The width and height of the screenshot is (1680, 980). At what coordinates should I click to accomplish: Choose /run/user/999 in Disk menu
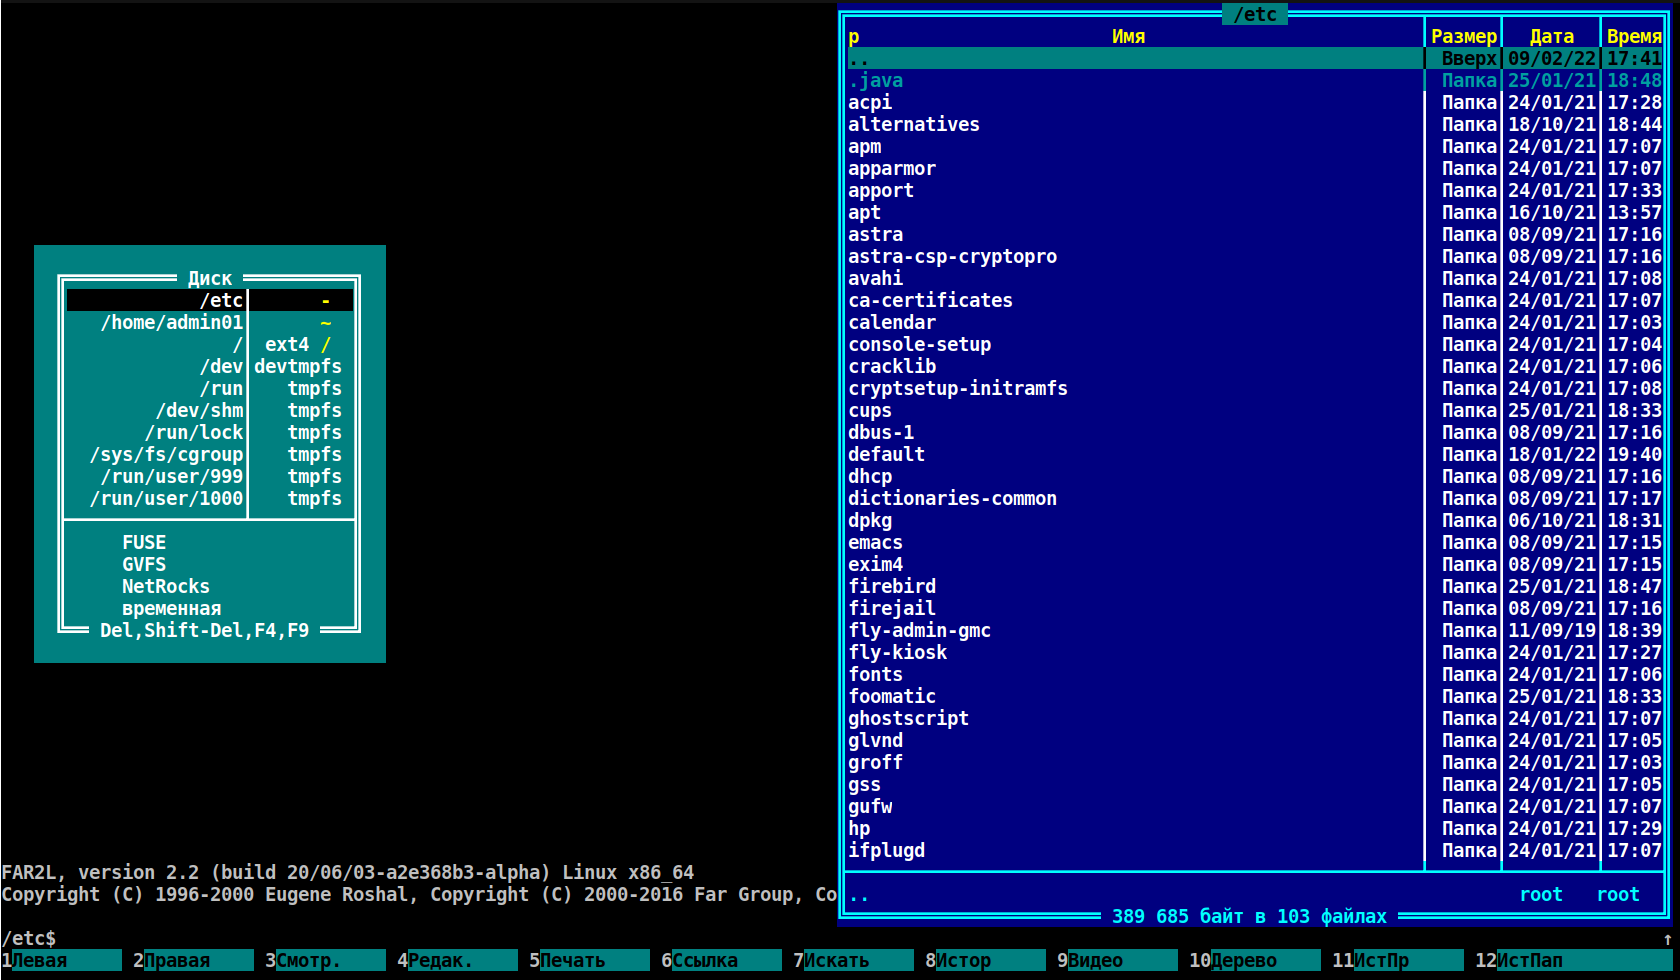(x=210, y=476)
